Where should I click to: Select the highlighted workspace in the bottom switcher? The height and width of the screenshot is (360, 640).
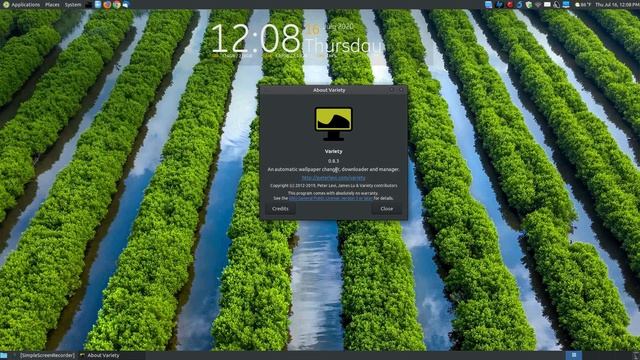[574, 356]
